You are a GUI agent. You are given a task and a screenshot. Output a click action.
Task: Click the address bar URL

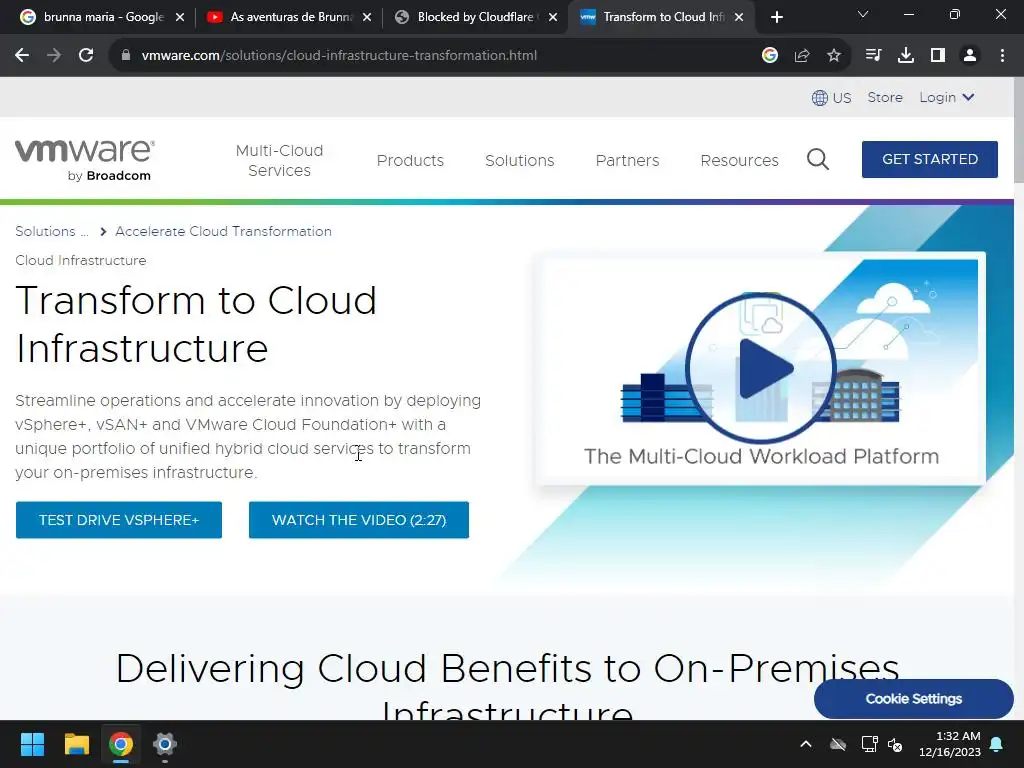coord(339,56)
